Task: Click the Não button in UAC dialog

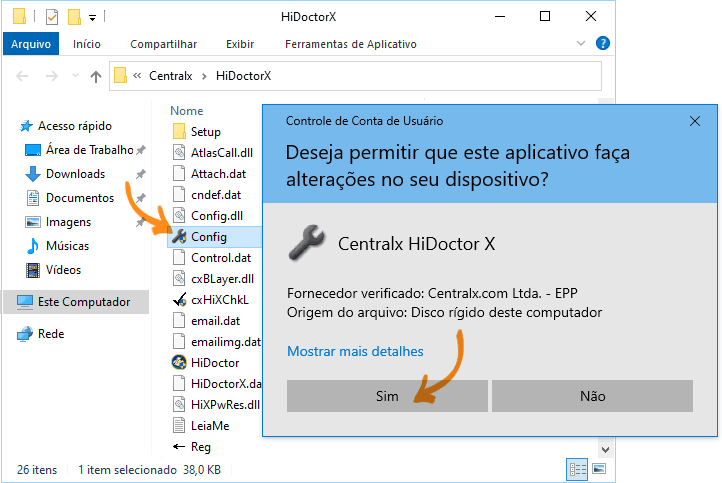Action: [x=592, y=396]
